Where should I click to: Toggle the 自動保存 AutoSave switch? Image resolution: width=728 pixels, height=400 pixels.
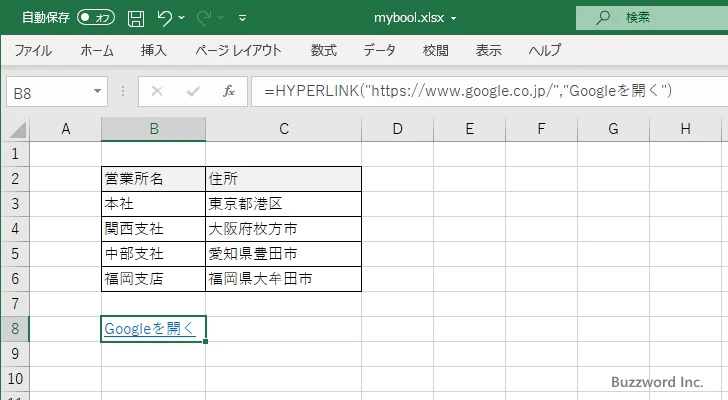click(96, 18)
